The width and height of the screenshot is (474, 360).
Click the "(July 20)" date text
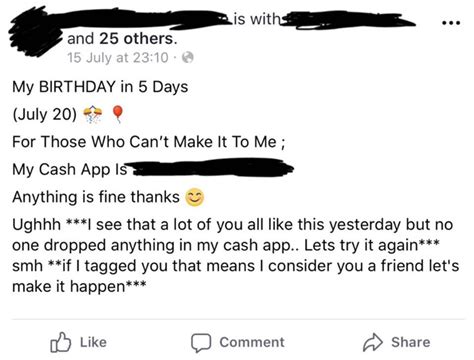click(44, 115)
